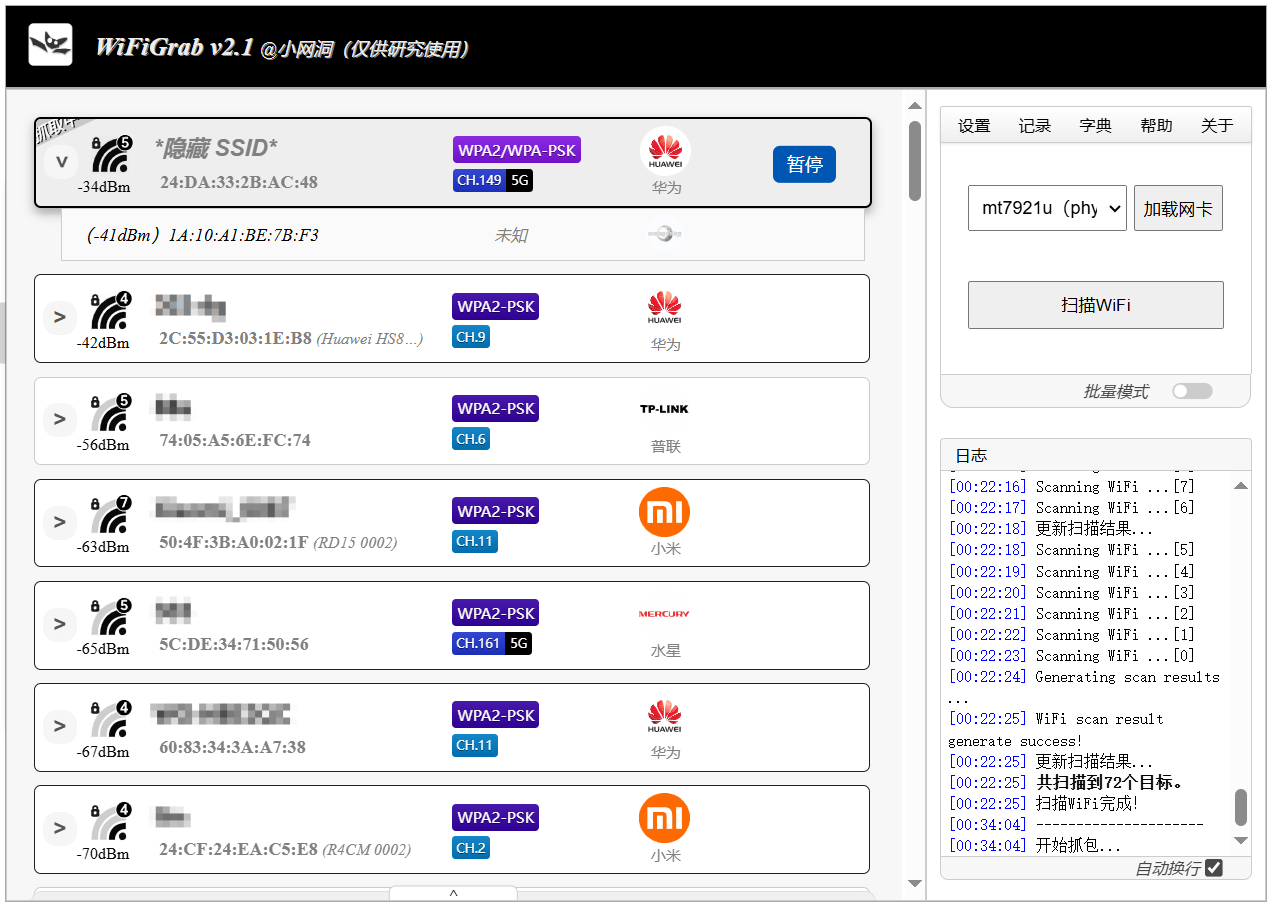Expand the 50:4F:3B:A0:02:1F network row
Screen dimensions: 1275x908
click(60, 522)
